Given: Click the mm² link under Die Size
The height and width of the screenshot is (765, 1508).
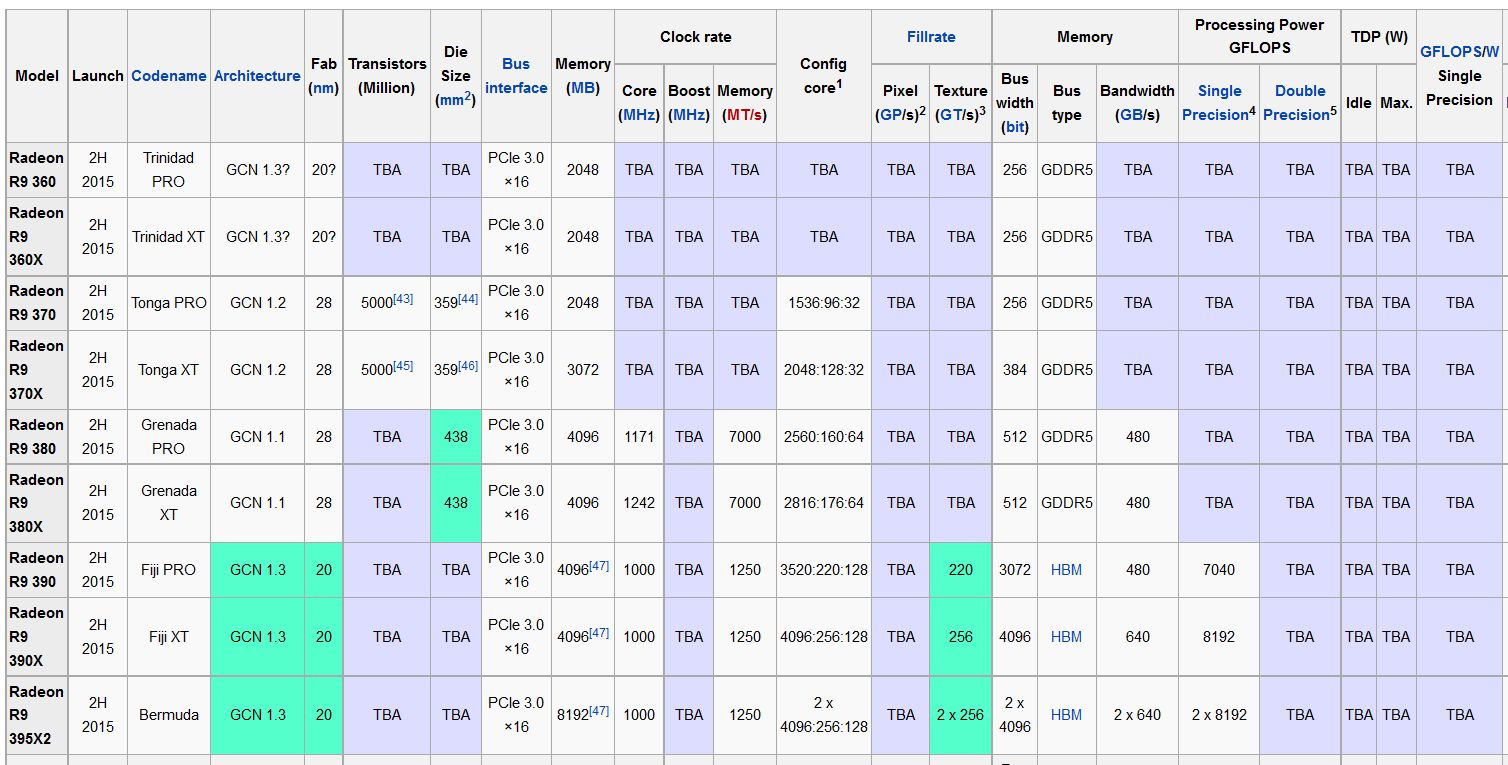Looking at the screenshot, I should tap(455, 99).
